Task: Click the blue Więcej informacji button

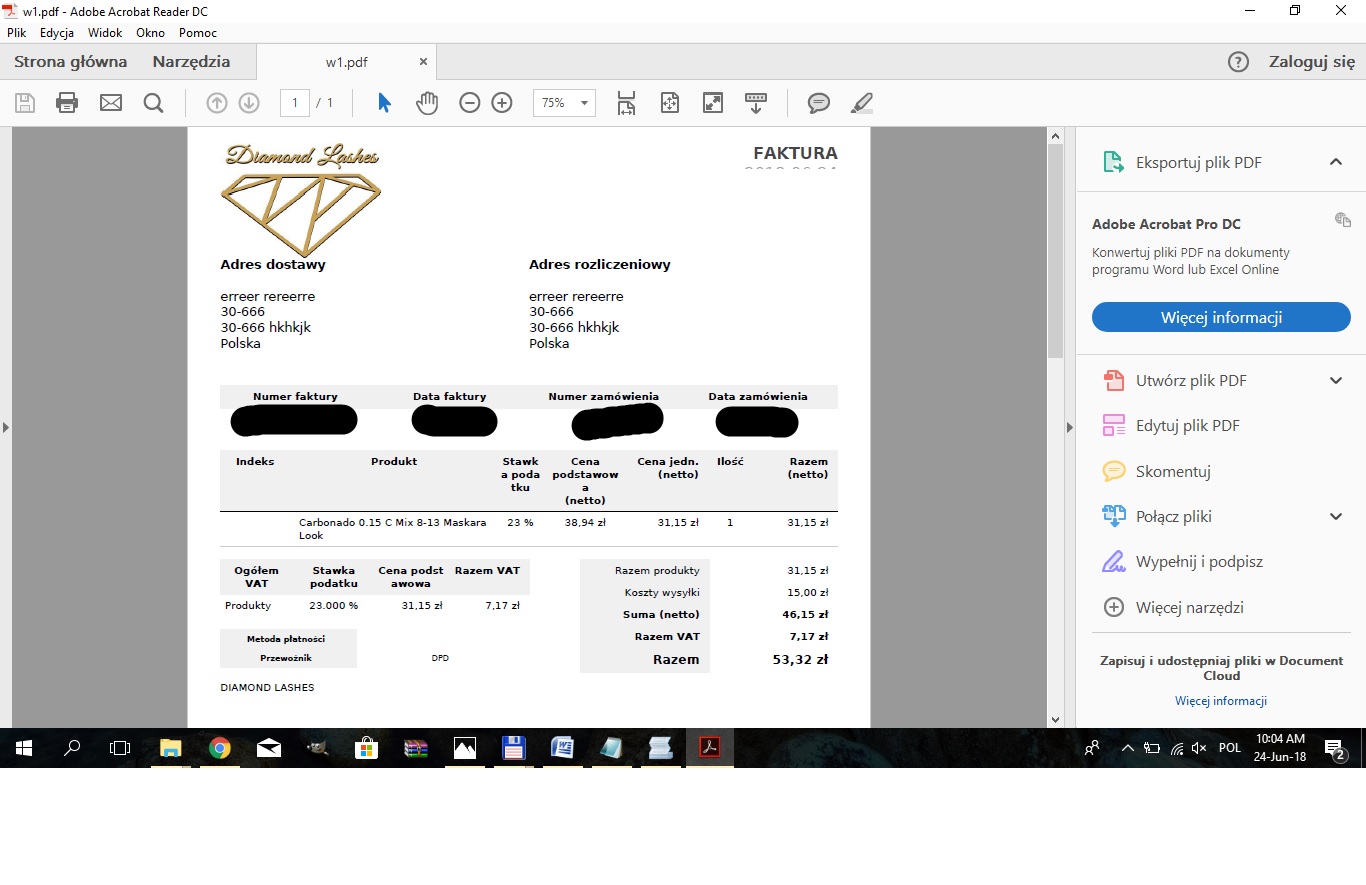Action: 1221,317
